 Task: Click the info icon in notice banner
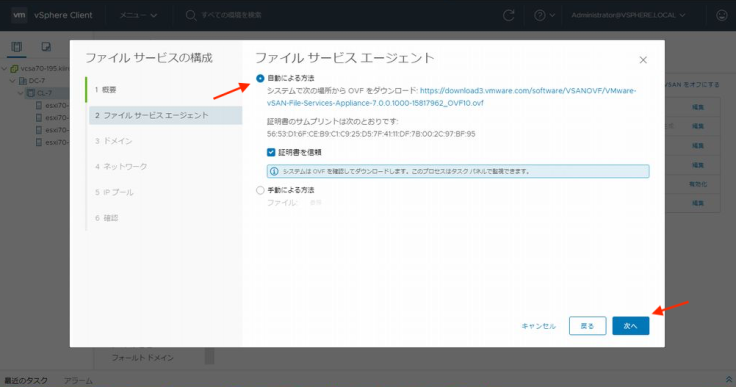click(274, 171)
